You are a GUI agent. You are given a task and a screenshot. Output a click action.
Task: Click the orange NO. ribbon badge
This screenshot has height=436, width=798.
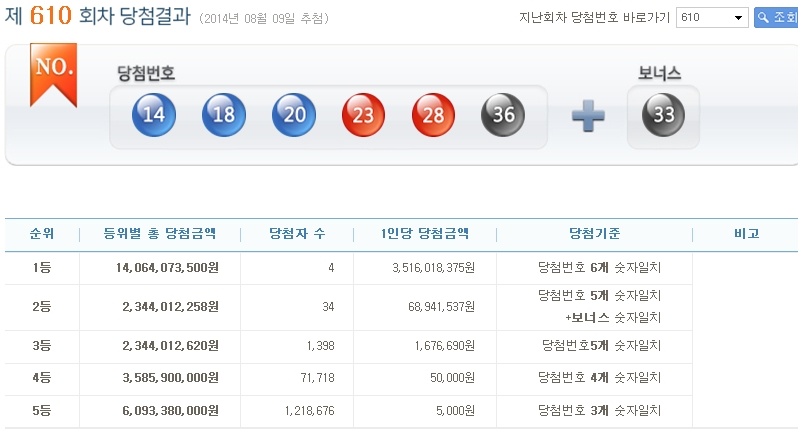(x=53, y=75)
